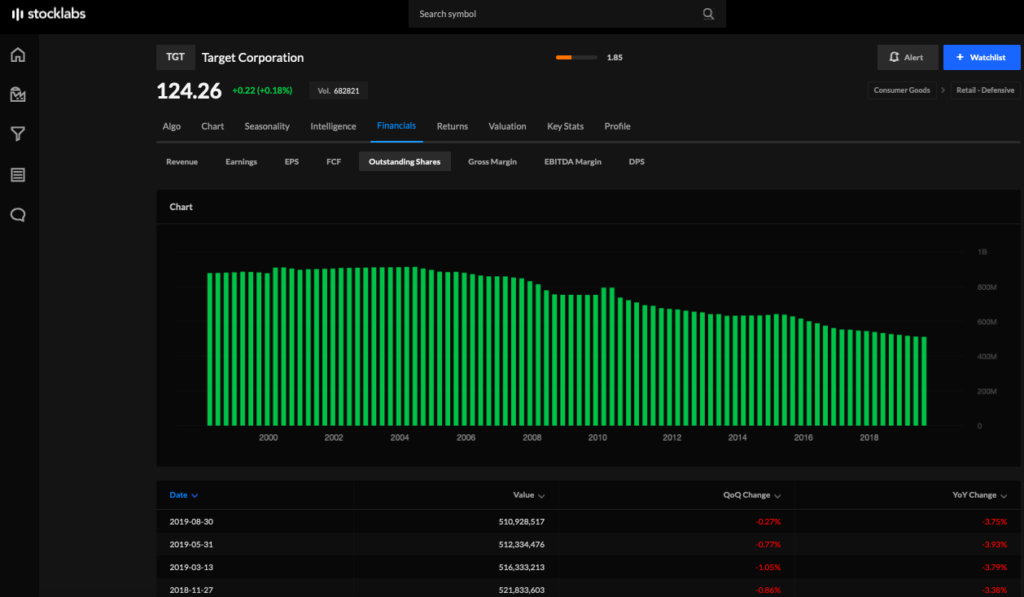
Task: Click the orange score bar beside 1.85
Action: 576,57
